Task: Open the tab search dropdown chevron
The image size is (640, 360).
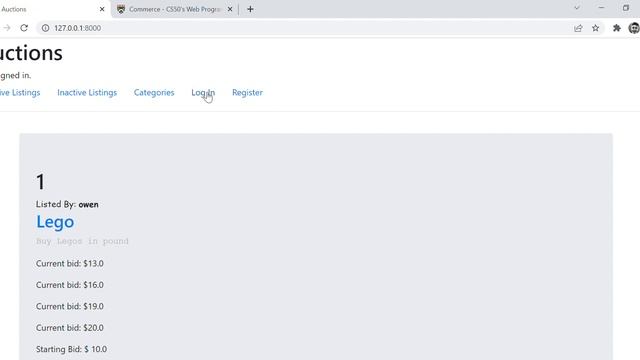Action: click(x=577, y=8)
